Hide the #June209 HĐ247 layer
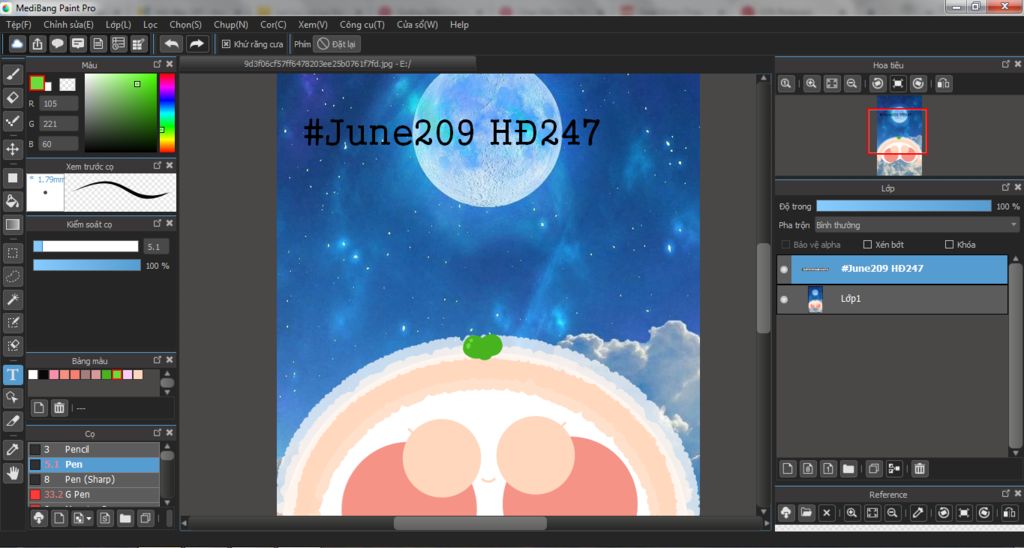This screenshot has width=1024, height=548. (784, 269)
